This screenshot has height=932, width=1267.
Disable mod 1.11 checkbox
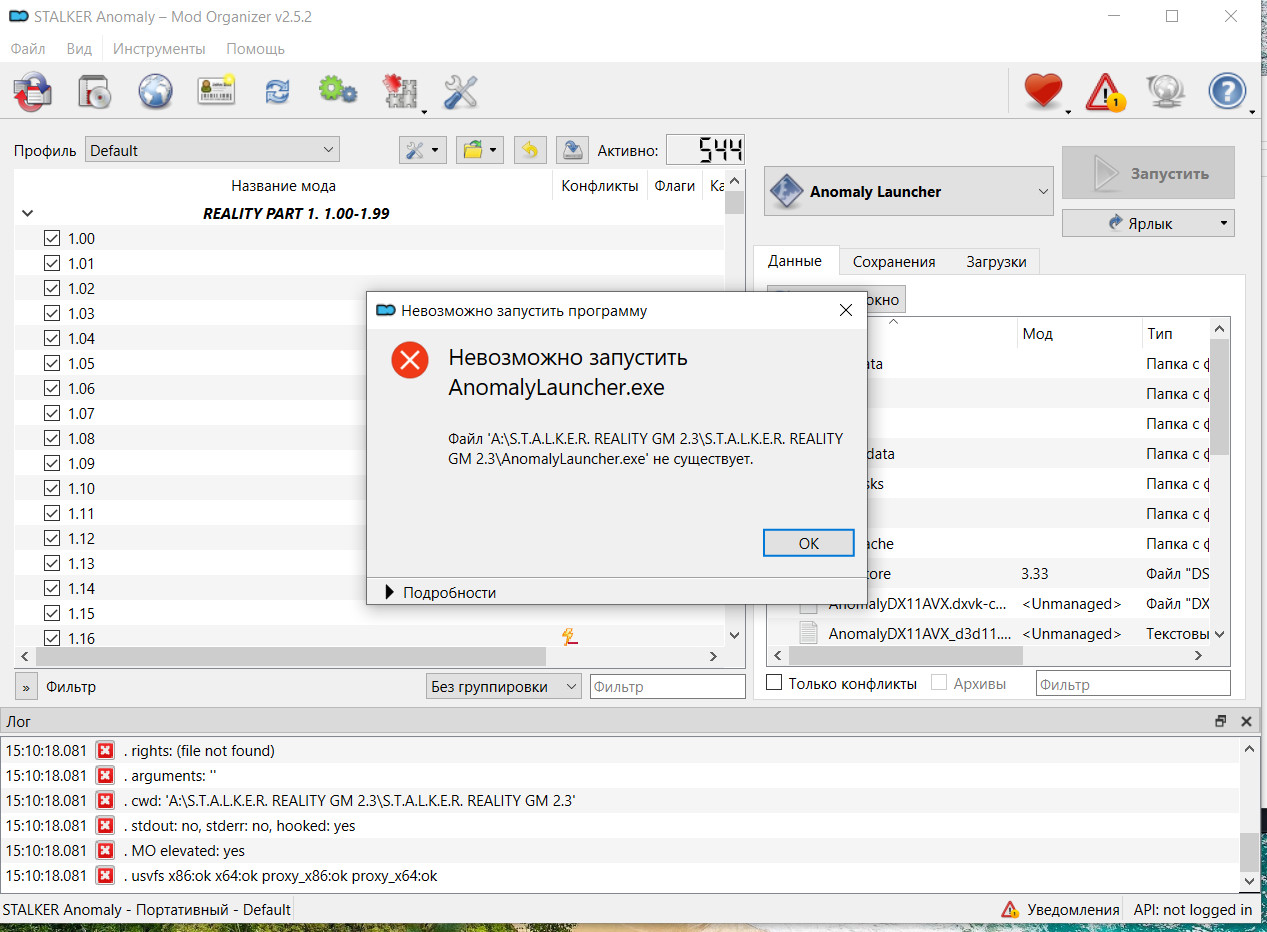[x=52, y=513]
